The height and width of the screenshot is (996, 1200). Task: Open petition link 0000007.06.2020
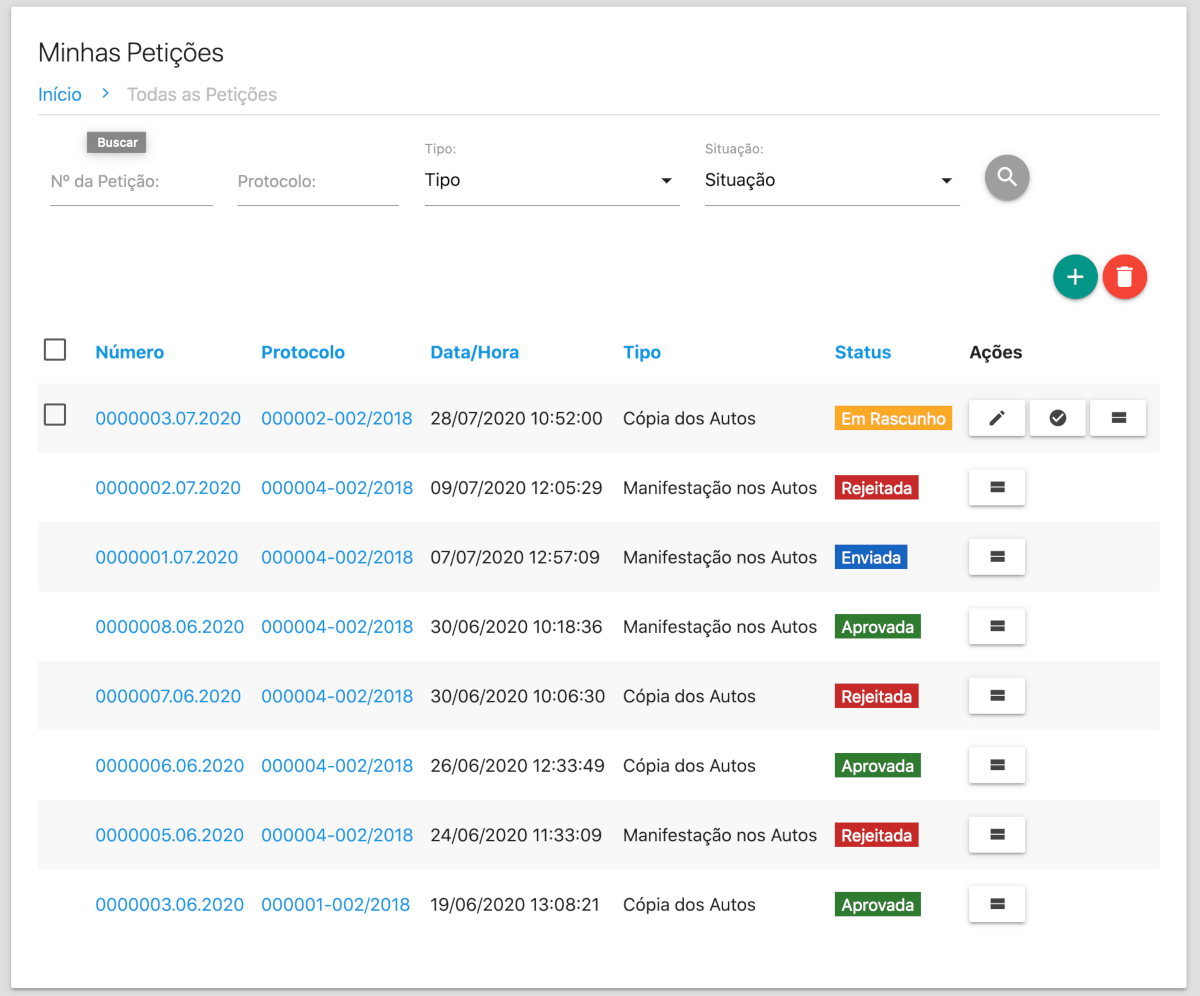[x=168, y=696]
